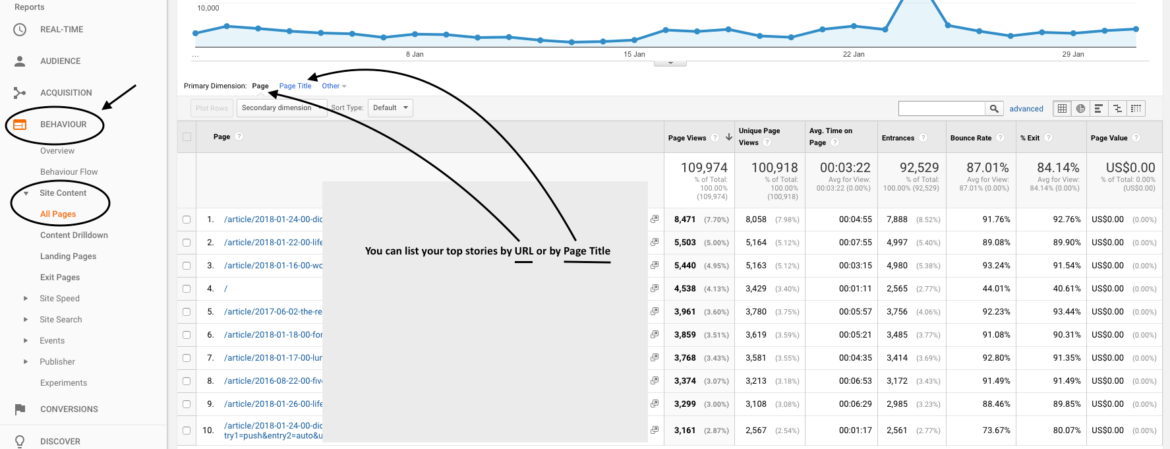This screenshot has height=449, width=1170.
Task: Open the Secondary dimension dropdown
Action: click(x=281, y=107)
